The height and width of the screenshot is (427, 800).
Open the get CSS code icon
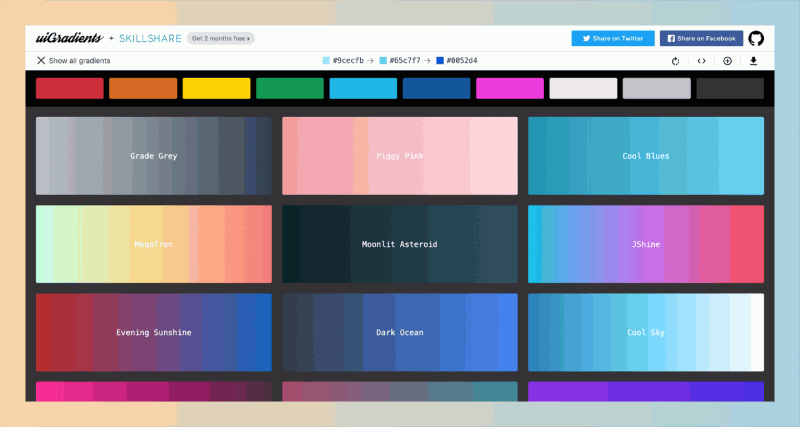702,61
